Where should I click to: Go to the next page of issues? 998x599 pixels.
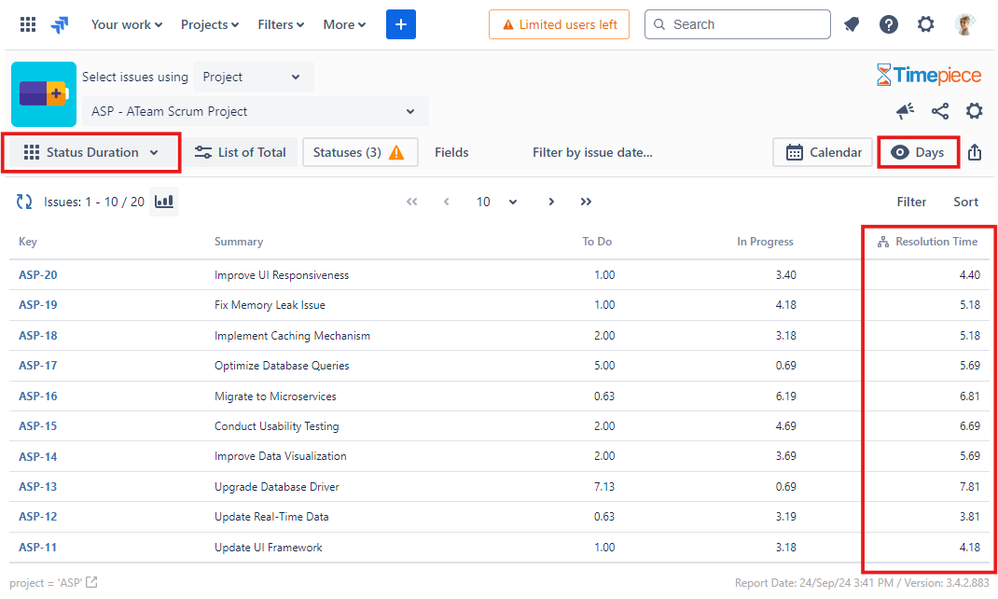[x=551, y=202]
